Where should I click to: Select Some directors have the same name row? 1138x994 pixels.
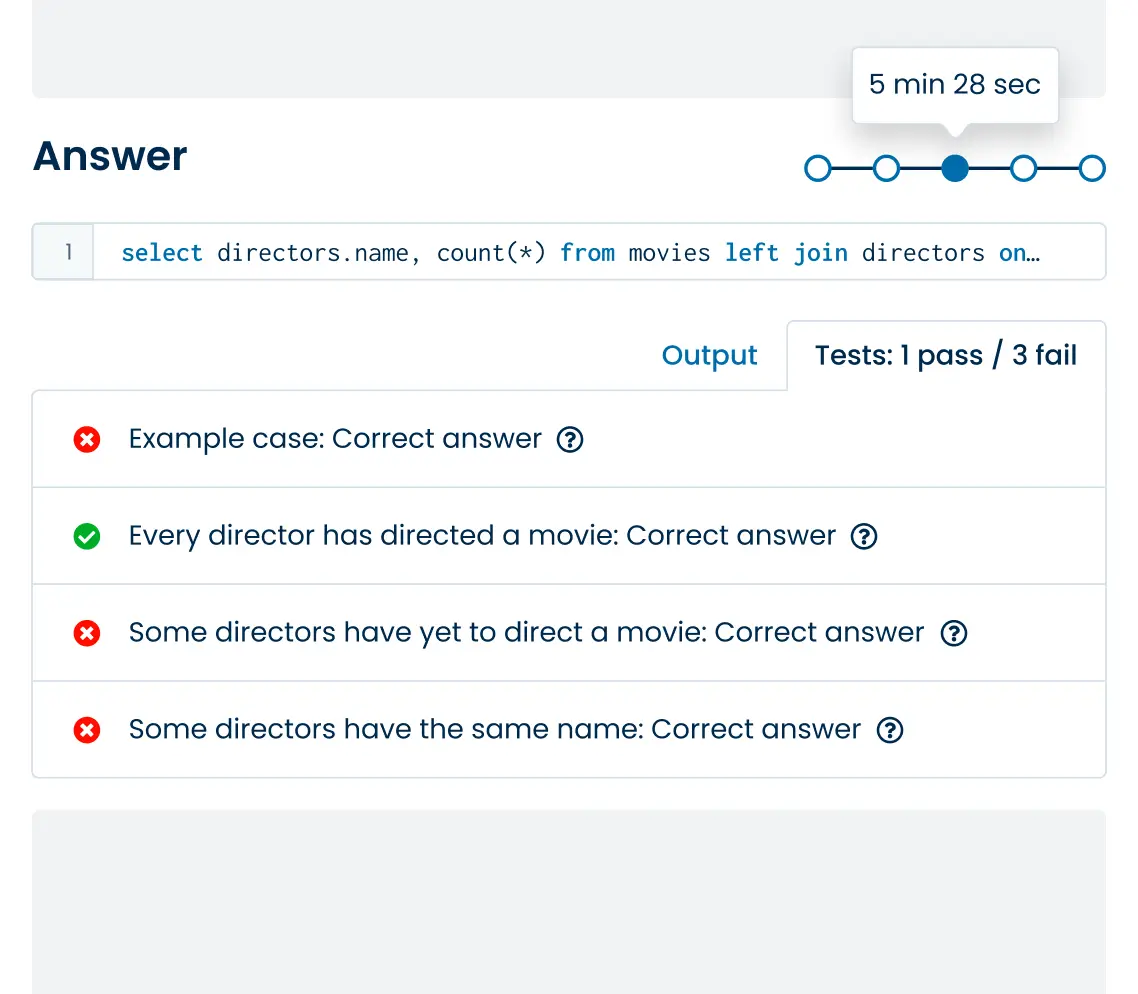click(494, 730)
